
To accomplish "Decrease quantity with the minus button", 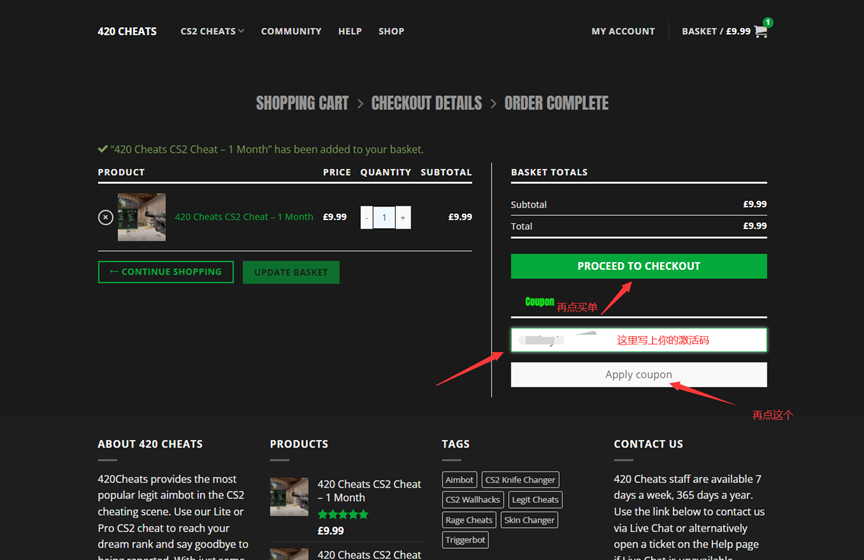I will pos(366,217).
